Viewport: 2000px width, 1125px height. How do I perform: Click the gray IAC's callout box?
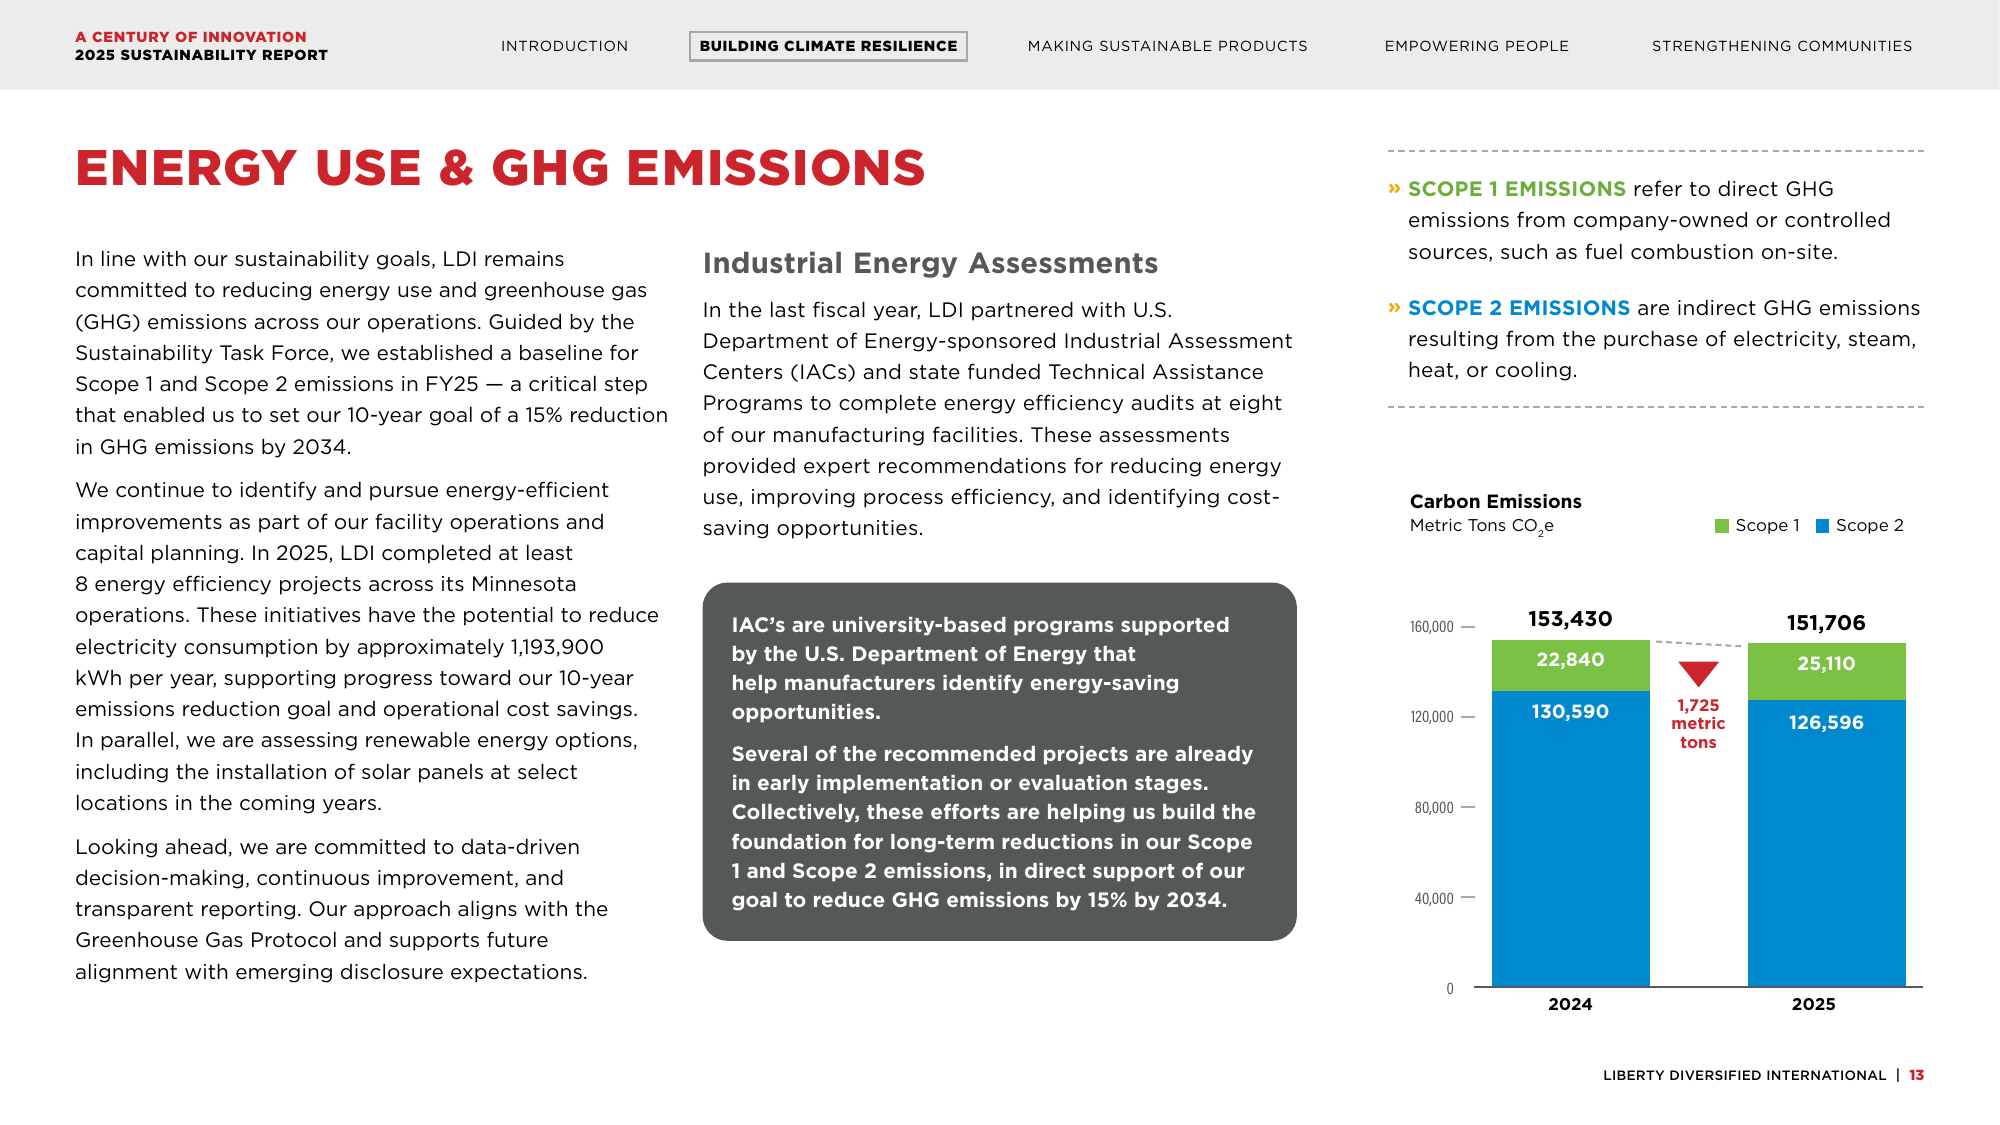(999, 761)
